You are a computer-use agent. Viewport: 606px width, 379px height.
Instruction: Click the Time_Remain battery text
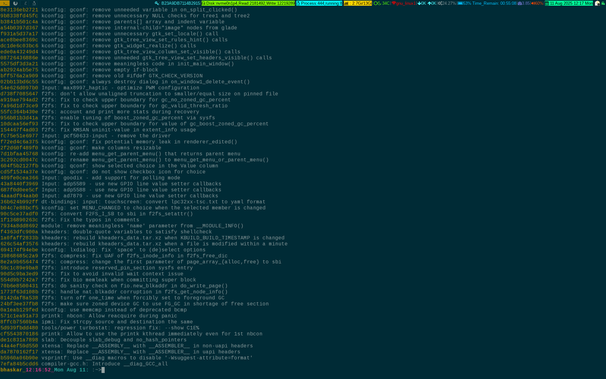[494, 3]
